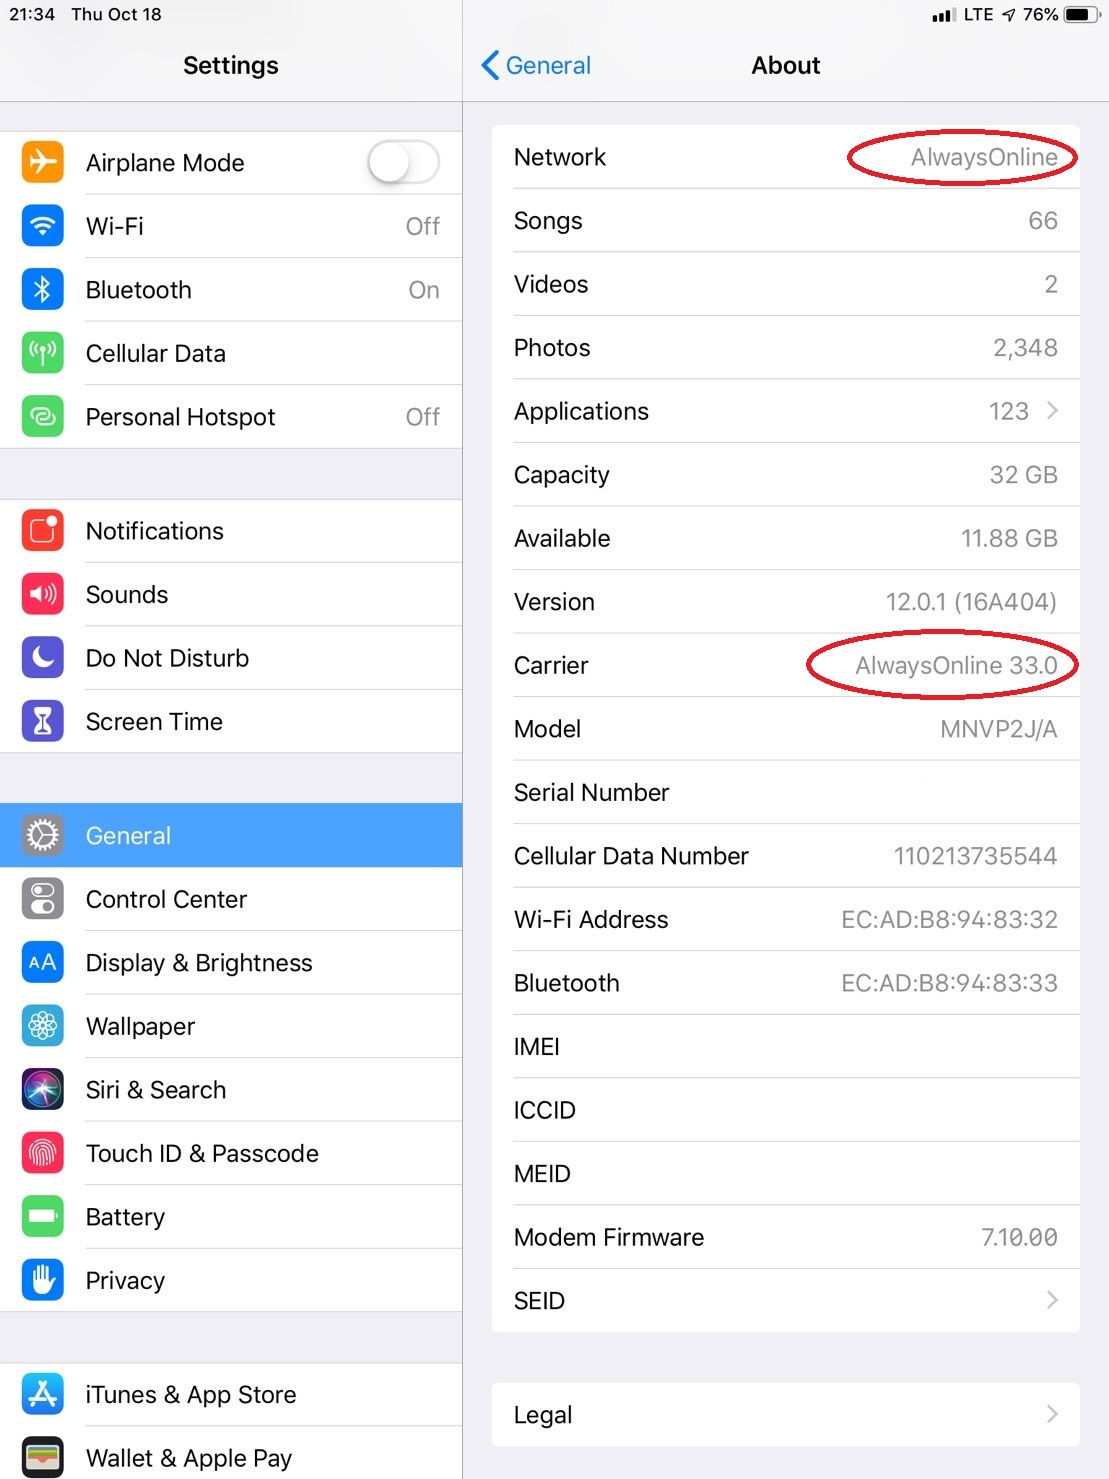Open iTunes & App Store settings
Screen dimensions: 1109x1479
point(231,1394)
